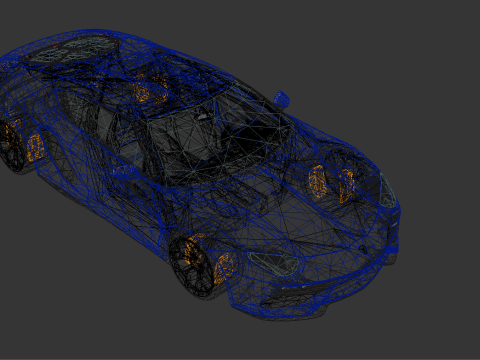Select the car's front left wheel
This screenshot has width=480, height=360.
192,267
